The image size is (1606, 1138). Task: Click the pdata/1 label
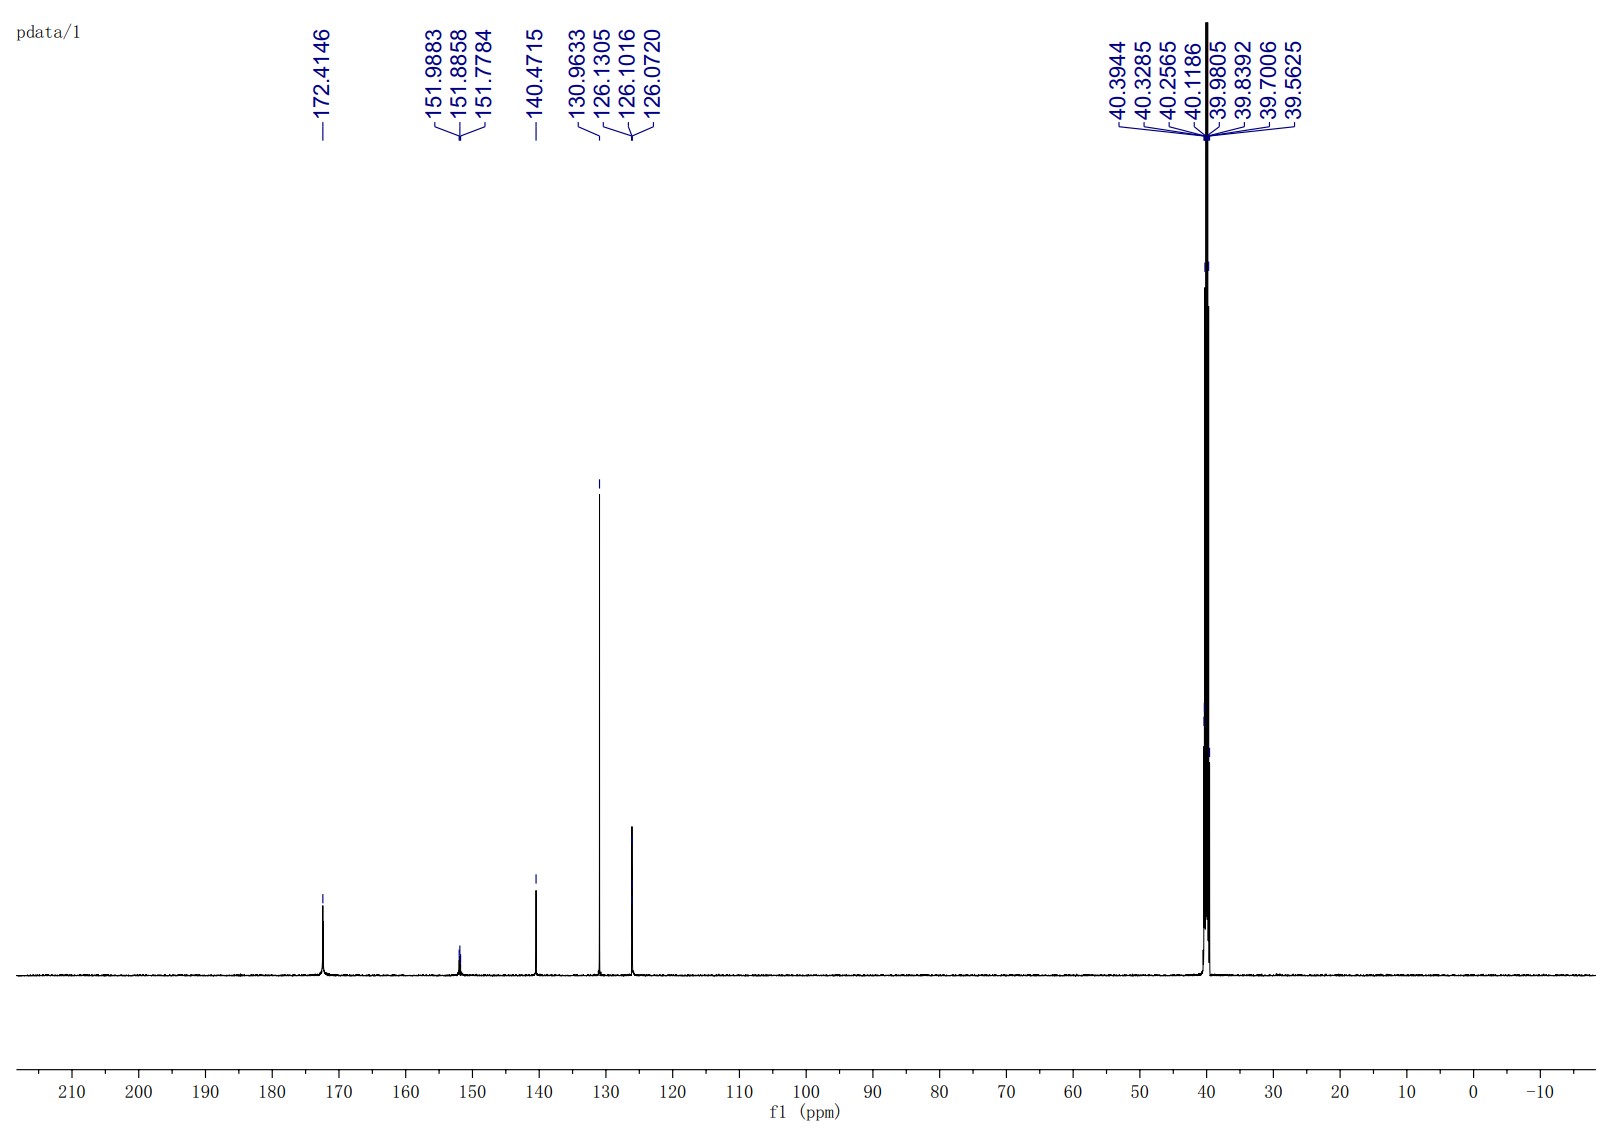[49, 32]
